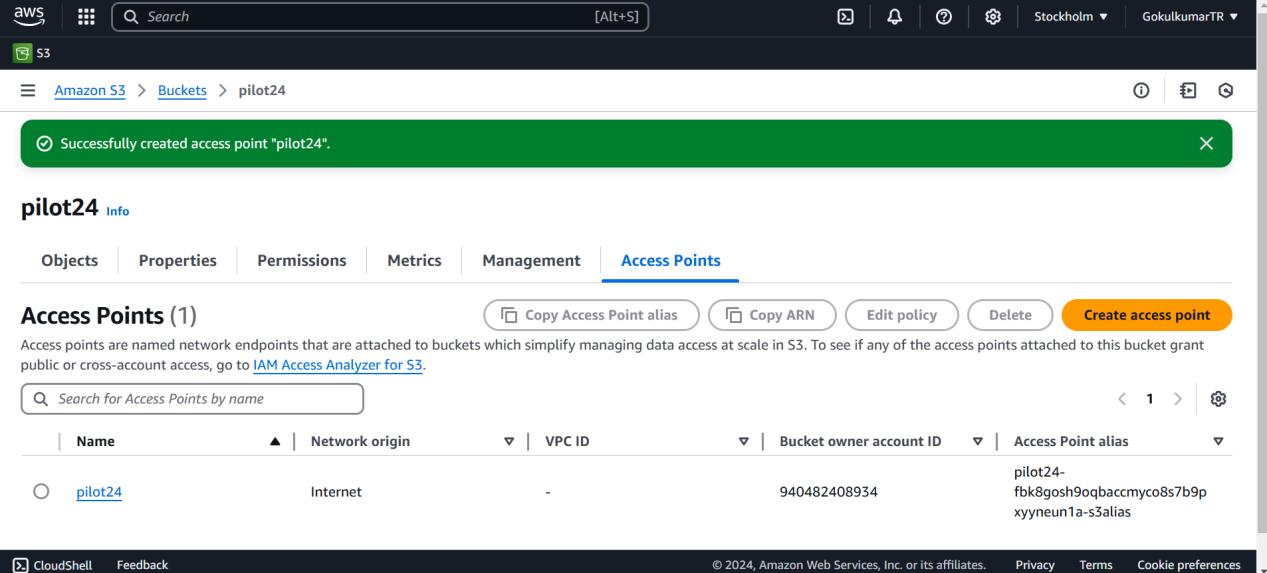Open the pilot24 access point link

[x=99, y=492]
